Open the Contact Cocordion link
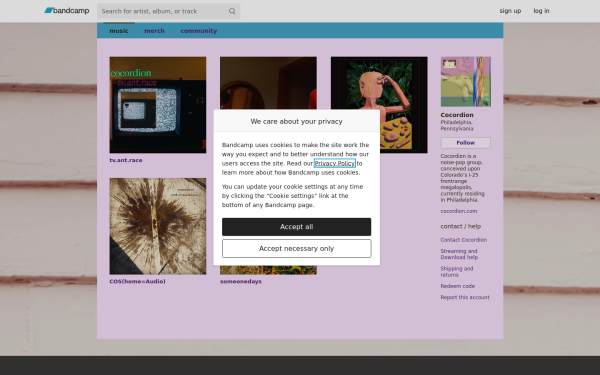Viewport: 600px width, 375px height. [x=463, y=240]
